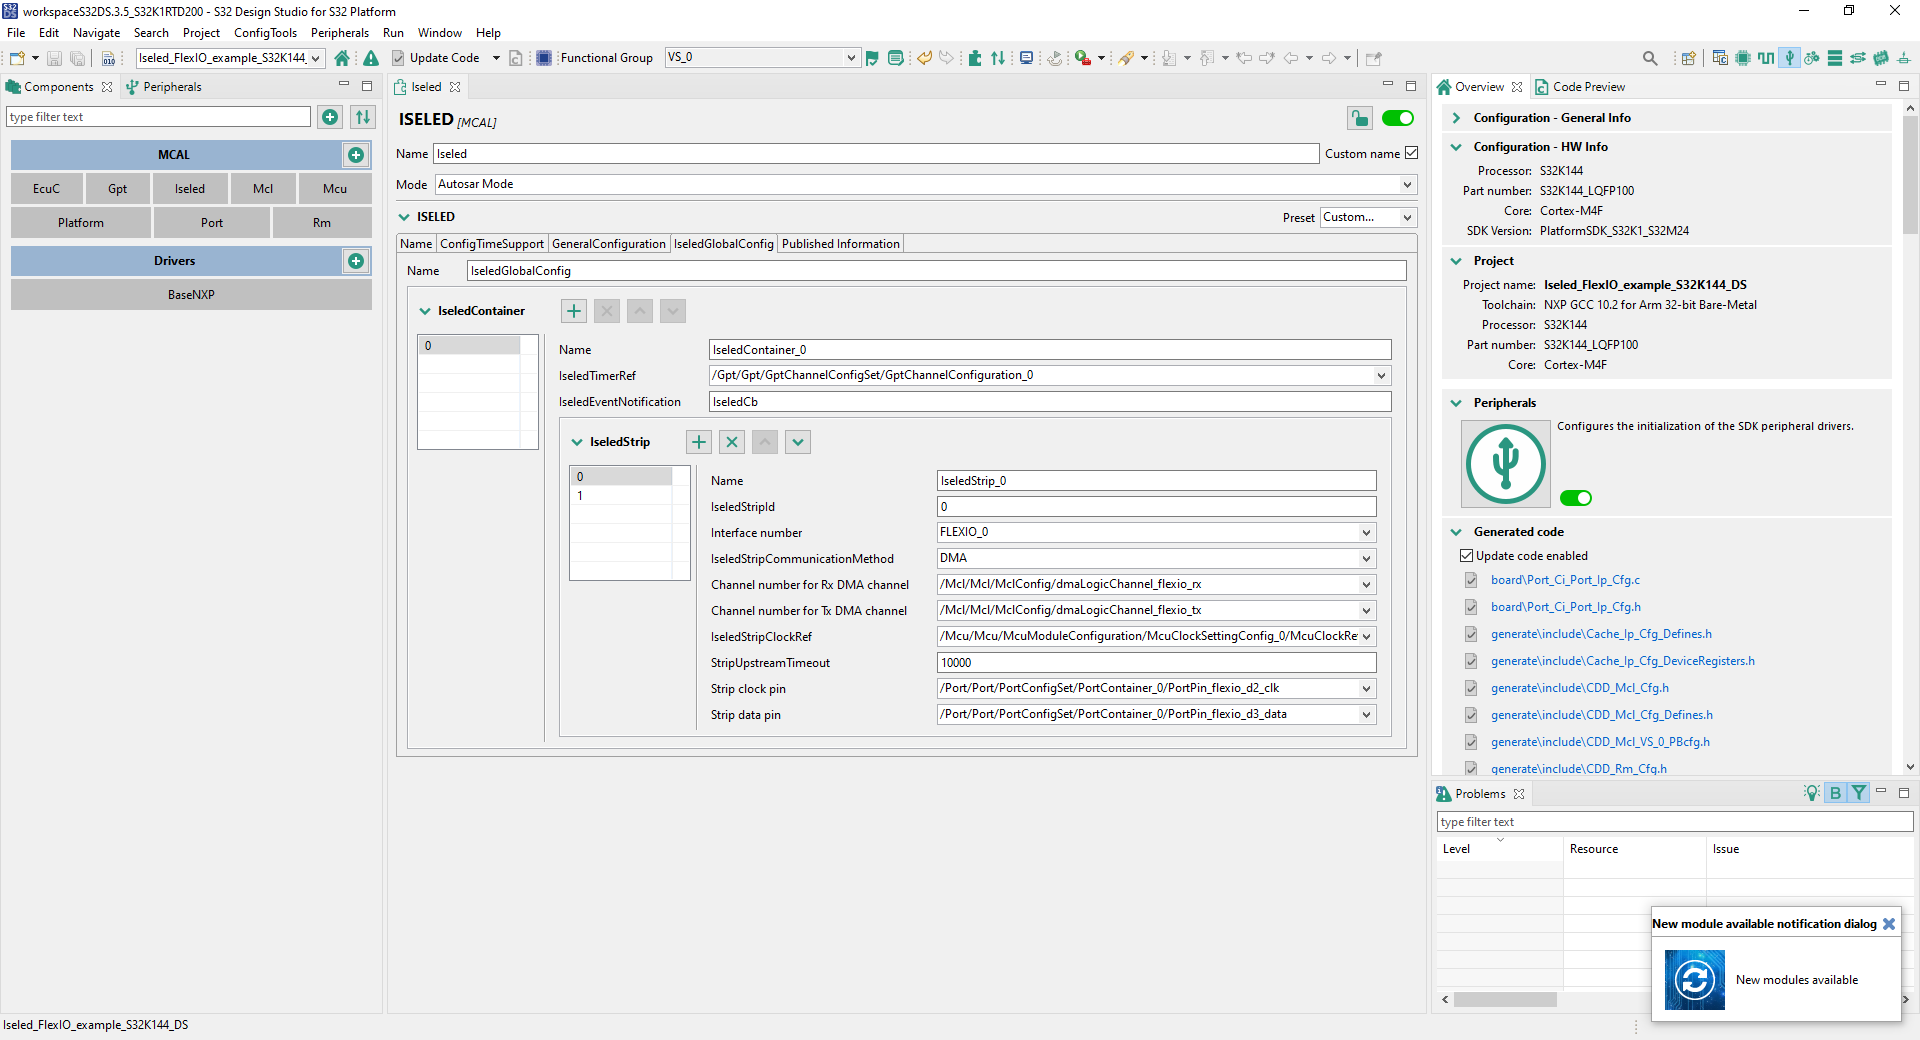Select the Platform component button
The height and width of the screenshot is (1040, 1920).
(81, 223)
